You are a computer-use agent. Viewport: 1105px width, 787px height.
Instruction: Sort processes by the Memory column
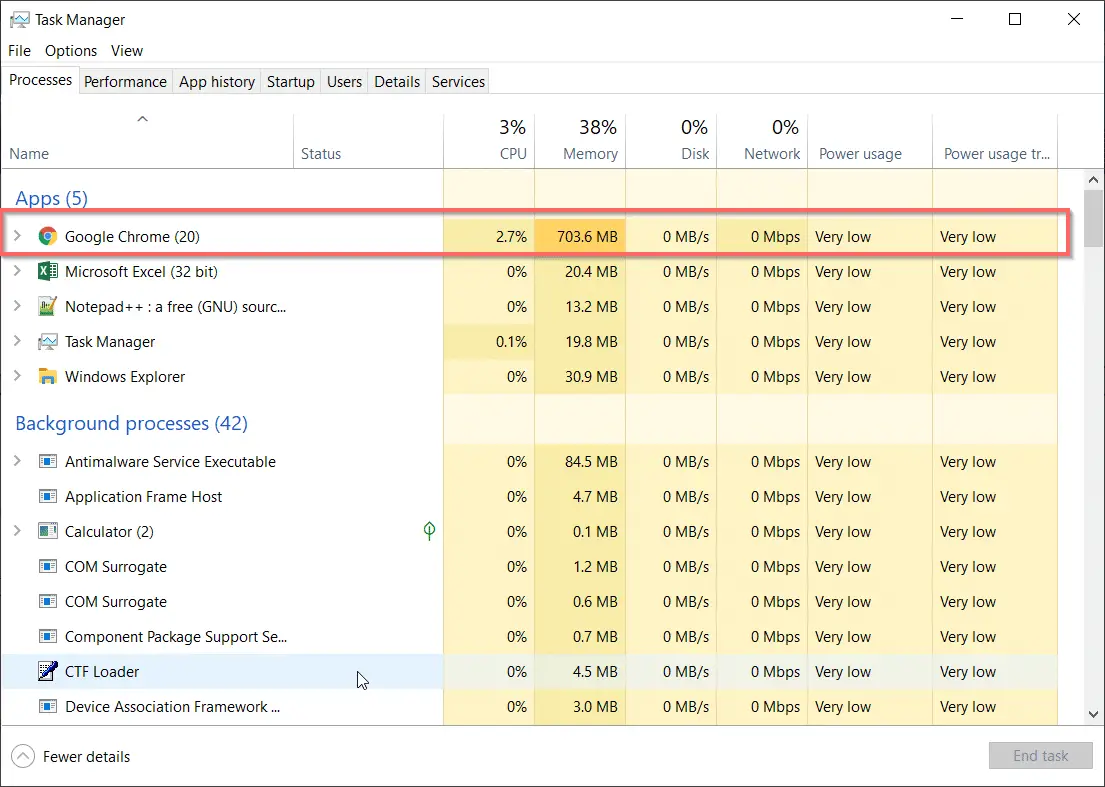click(x=580, y=141)
